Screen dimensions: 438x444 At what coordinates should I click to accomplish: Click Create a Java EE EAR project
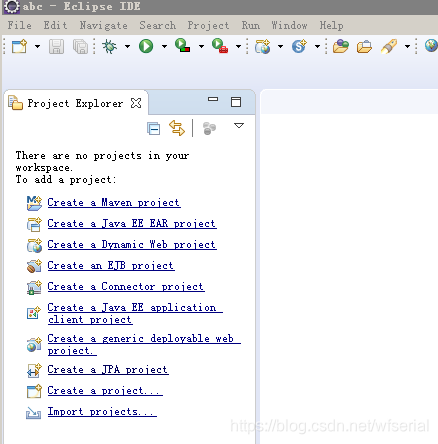pos(132,224)
